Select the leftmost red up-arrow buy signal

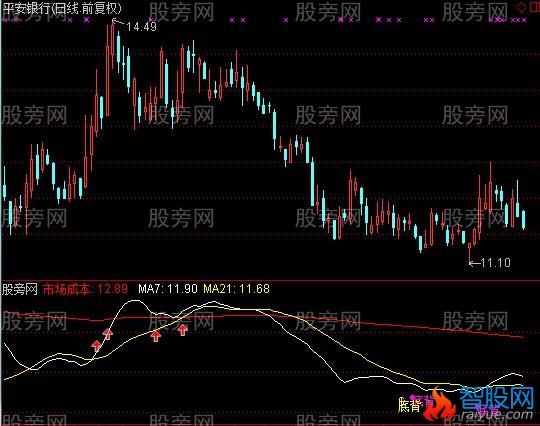96,345
